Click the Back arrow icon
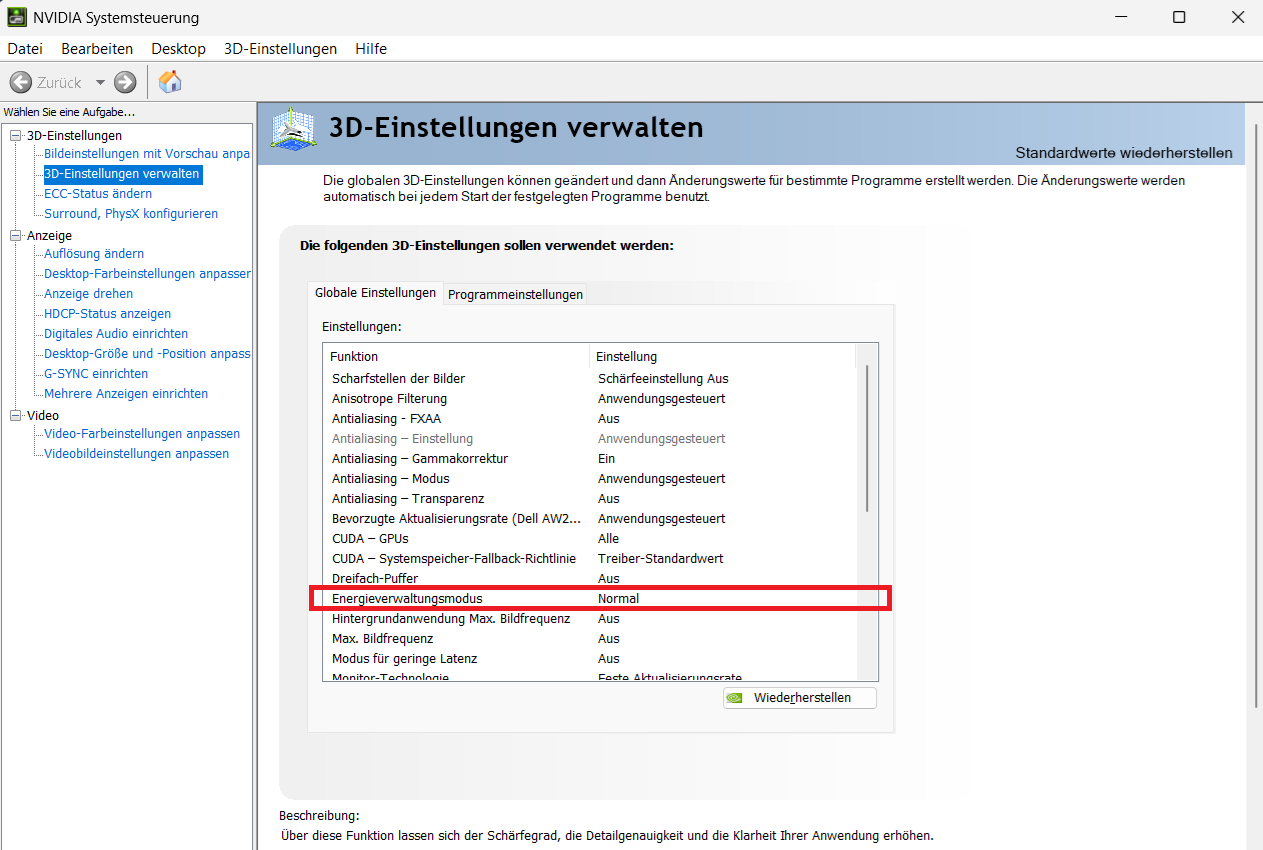Screen dimensions: 1263x850 pos(21,82)
